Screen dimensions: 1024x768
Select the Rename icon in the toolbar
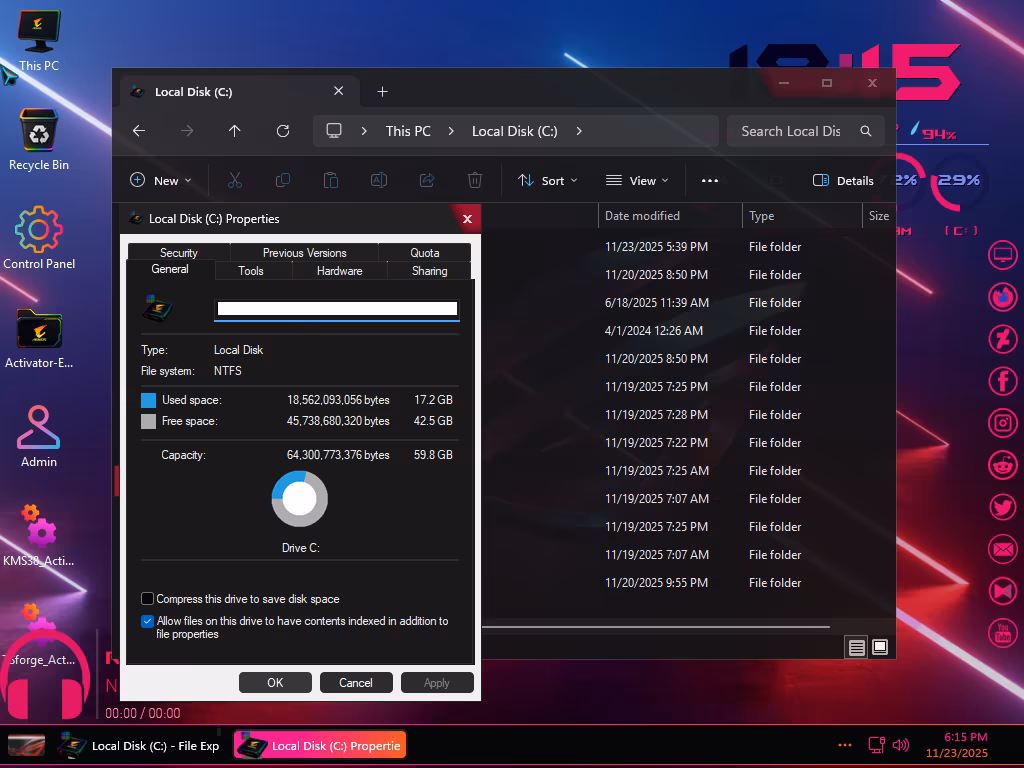[379, 180]
